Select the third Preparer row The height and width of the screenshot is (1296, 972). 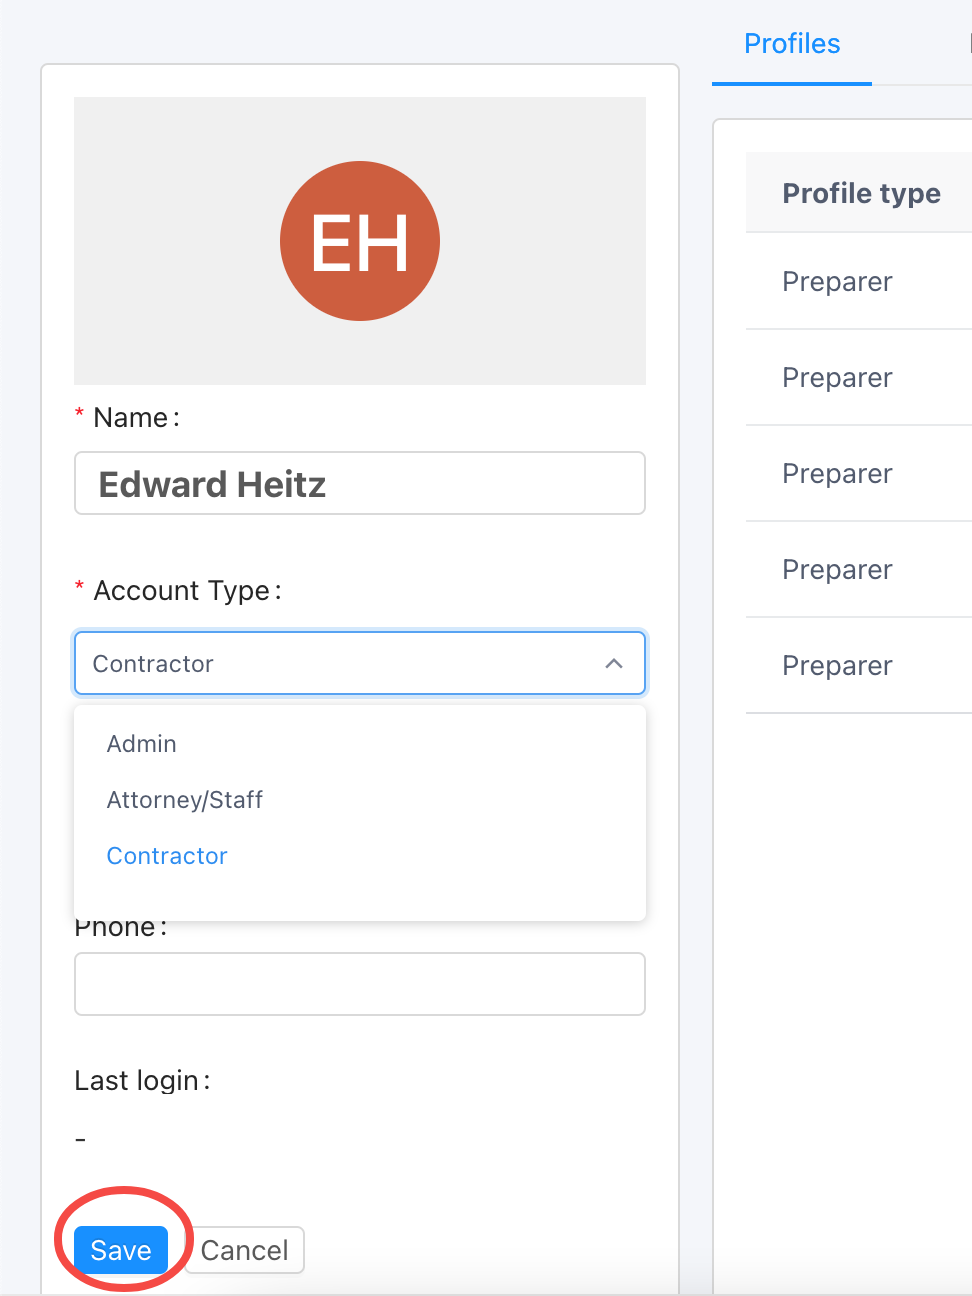pos(837,474)
